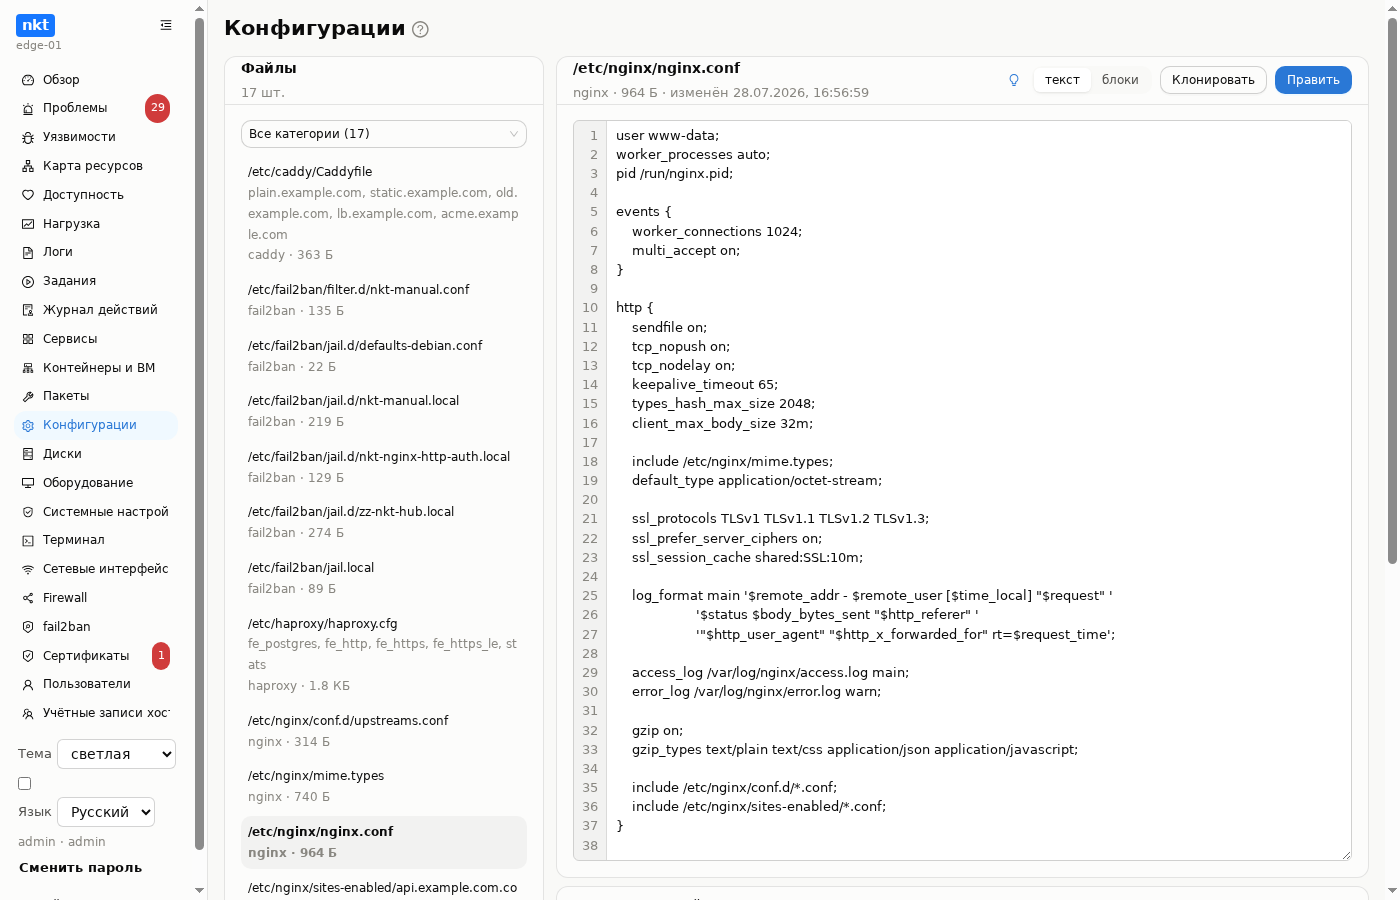
Task: Click the Сервисы grid icon
Action: (x=28, y=339)
